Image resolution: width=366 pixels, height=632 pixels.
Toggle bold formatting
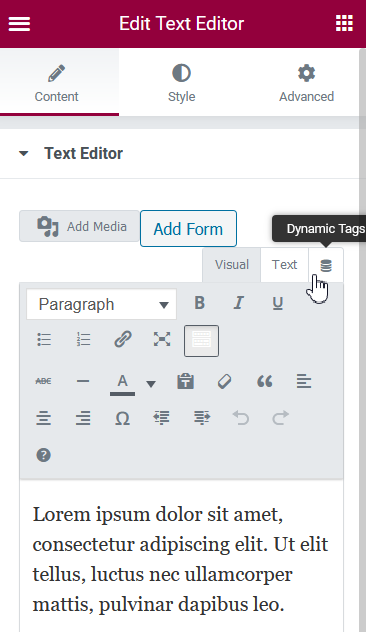tap(200, 303)
